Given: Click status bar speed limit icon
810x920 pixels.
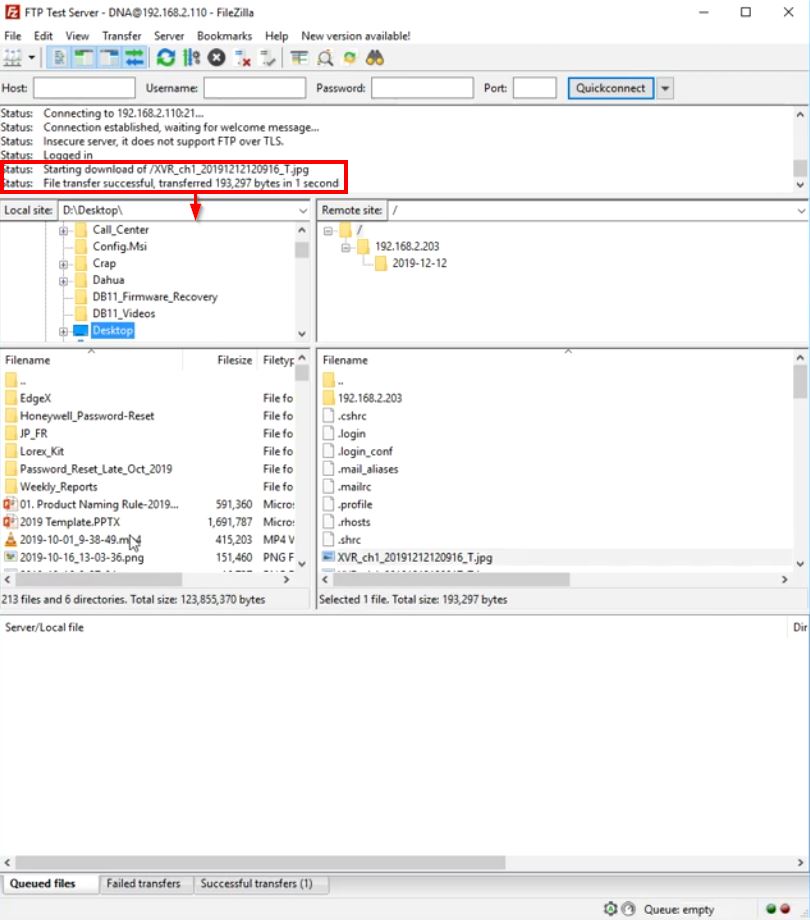Looking at the screenshot, I should click(628, 909).
